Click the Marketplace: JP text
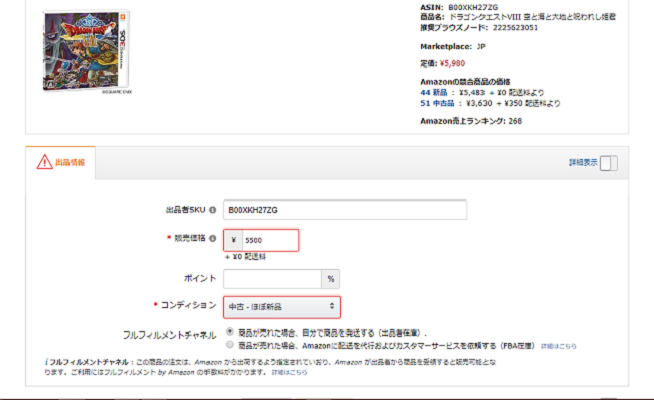 (x=453, y=46)
